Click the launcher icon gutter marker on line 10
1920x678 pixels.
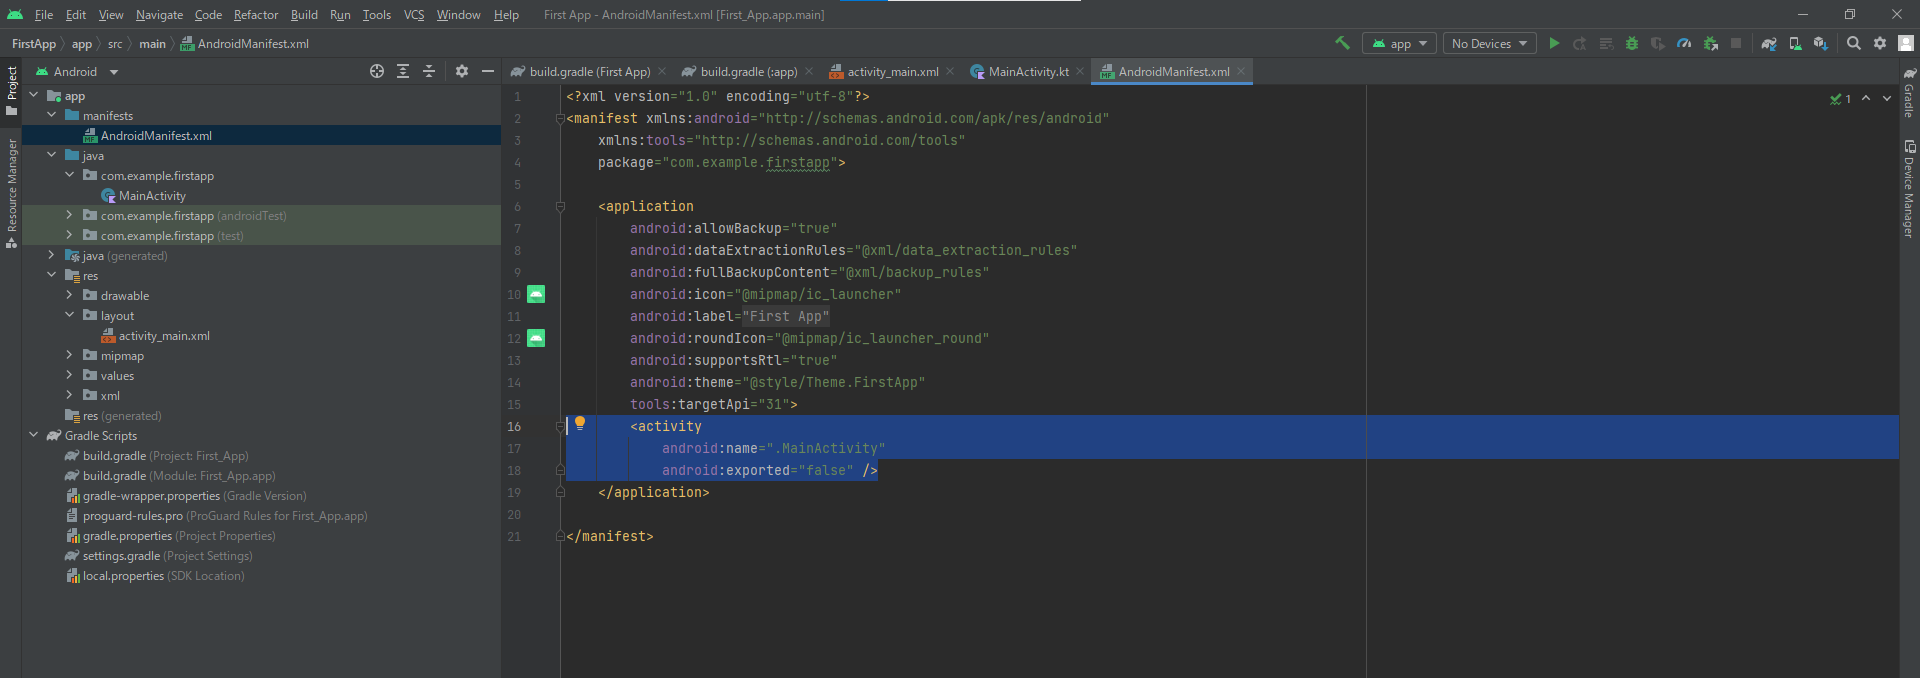pyautogui.click(x=536, y=294)
